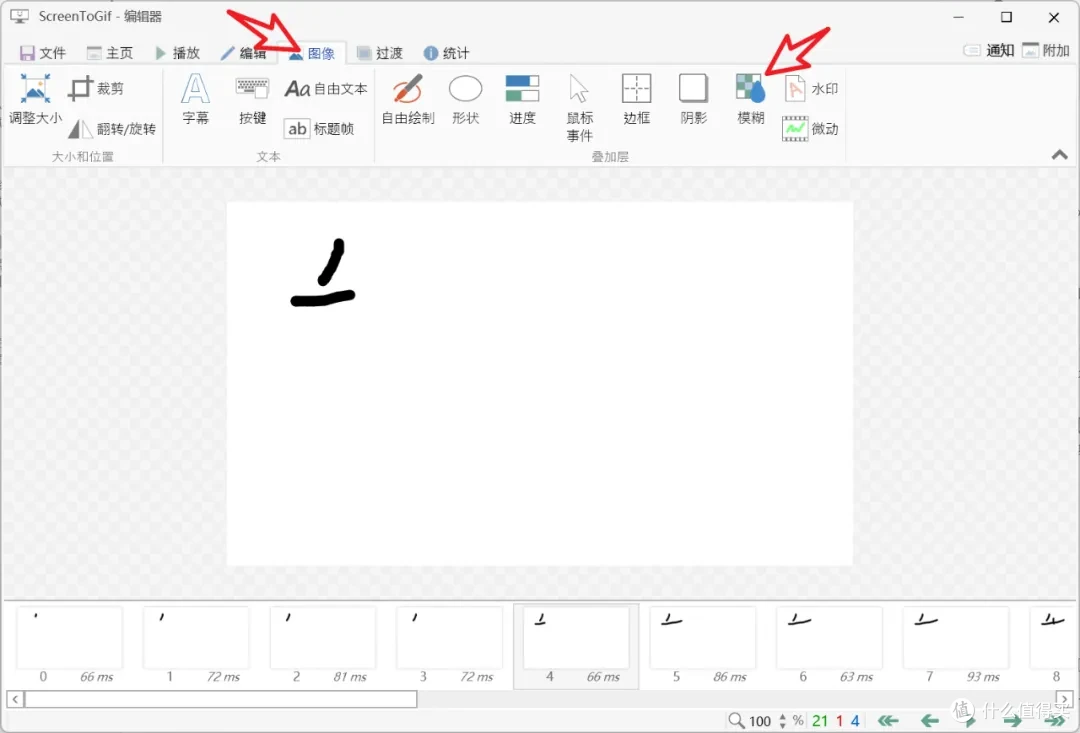This screenshot has width=1080, height=733.
Task: Jump to the first frame
Action: coord(888,721)
